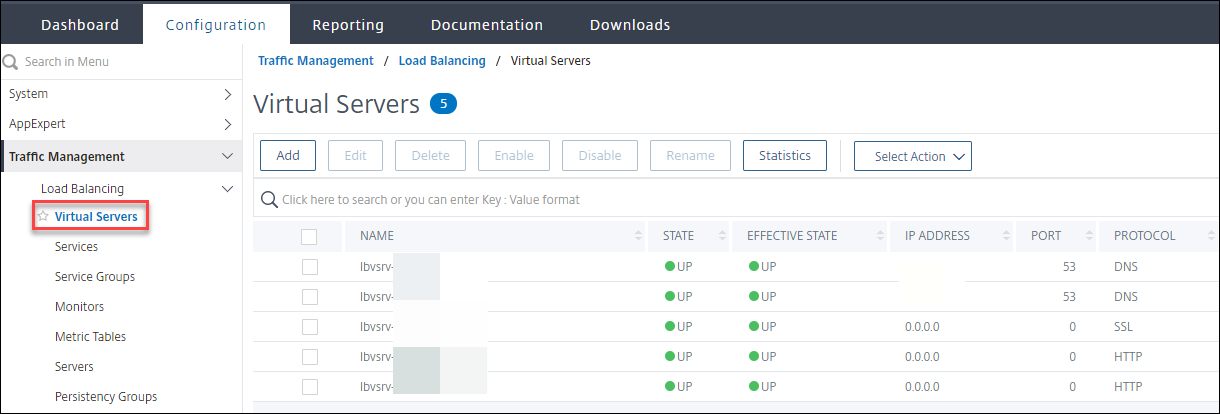
Task: Click the Add button
Action: pyautogui.click(x=288, y=155)
